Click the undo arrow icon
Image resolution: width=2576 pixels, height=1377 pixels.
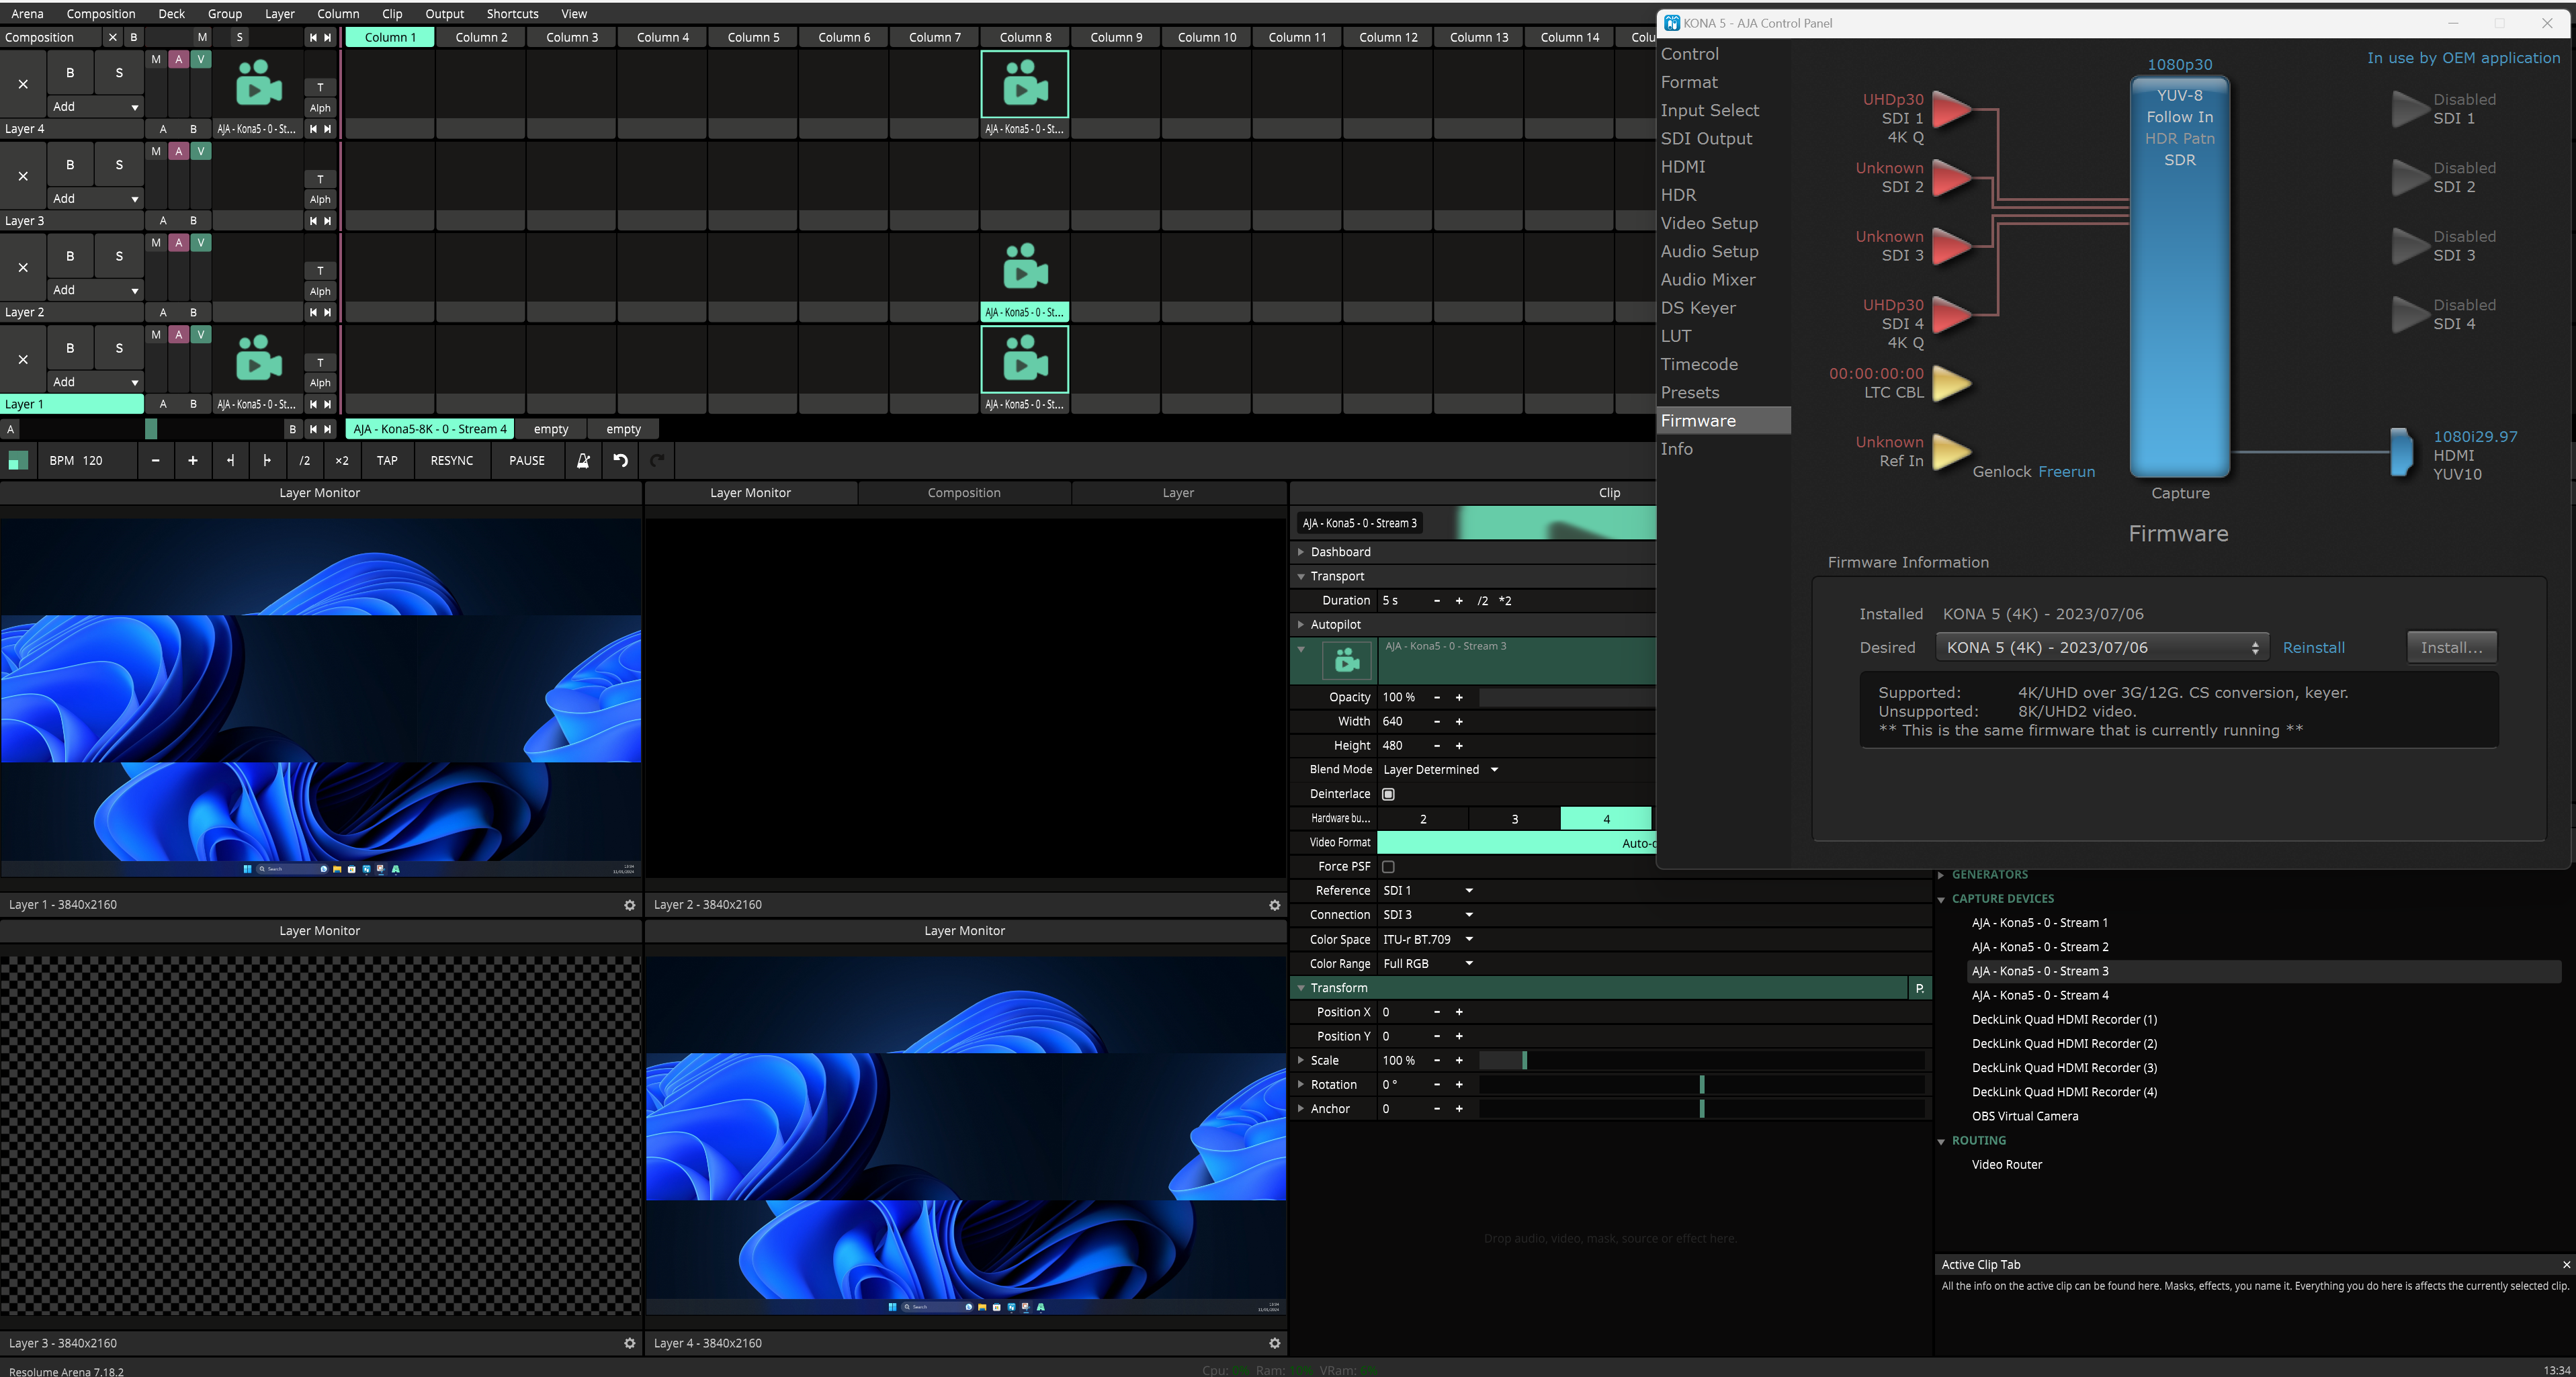point(620,461)
